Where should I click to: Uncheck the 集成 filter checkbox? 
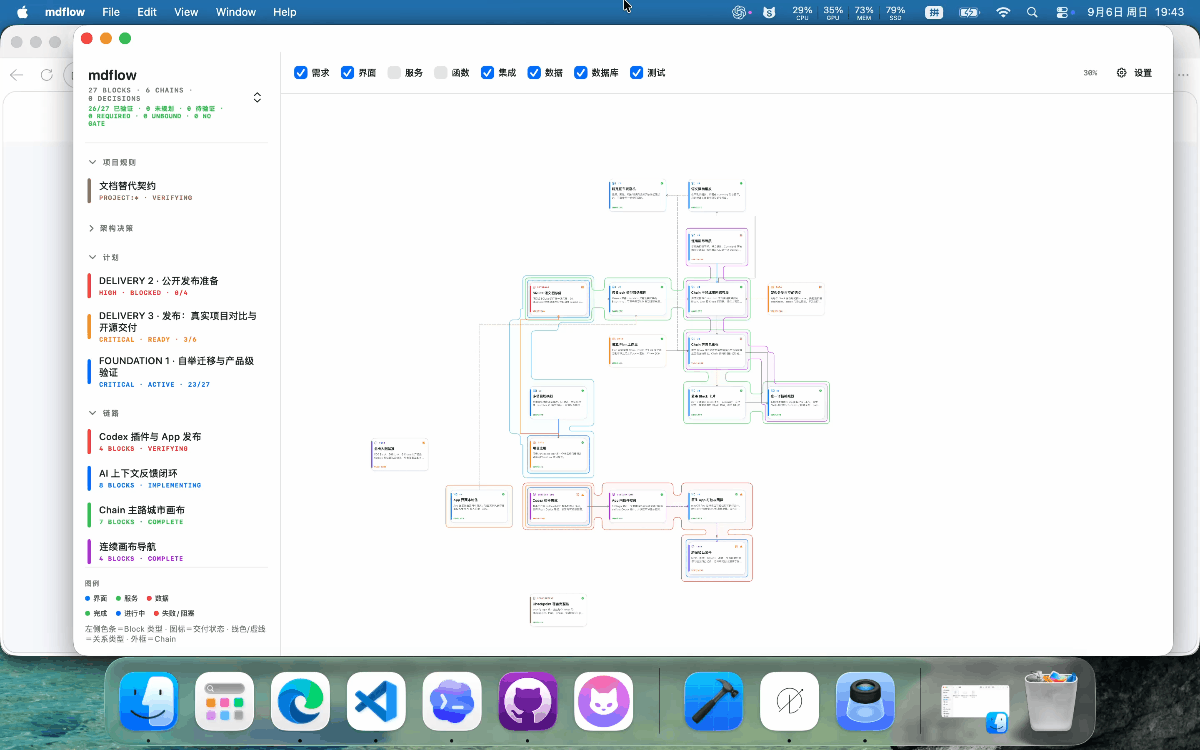click(x=487, y=73)
